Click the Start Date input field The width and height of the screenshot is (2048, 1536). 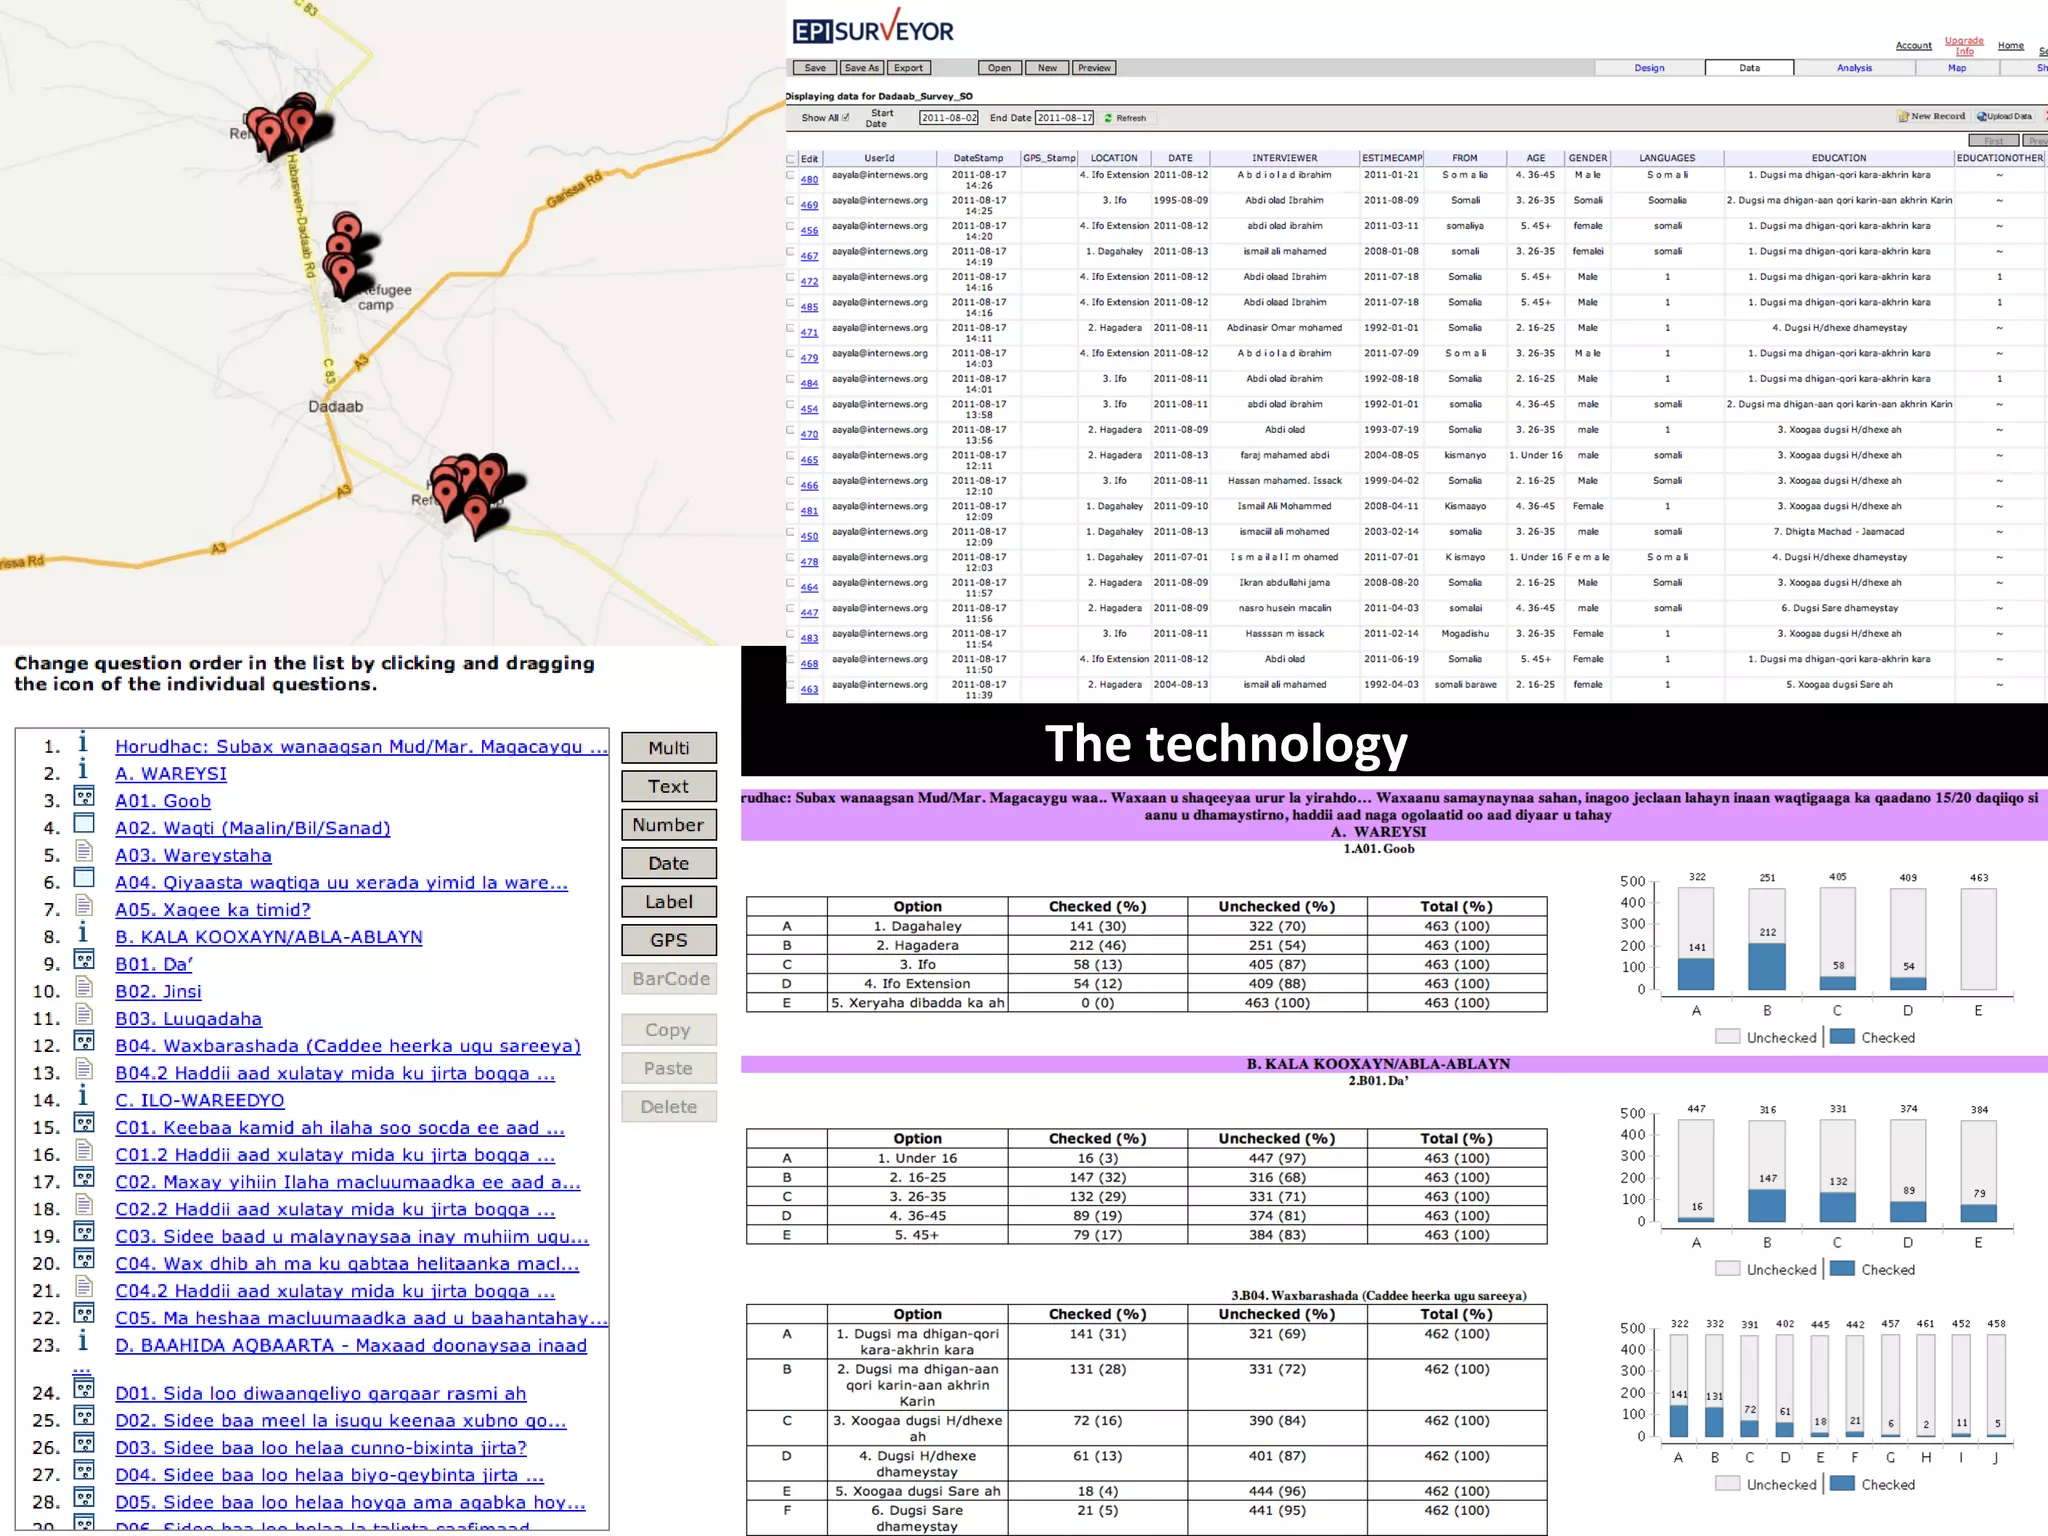pos(948,118)
